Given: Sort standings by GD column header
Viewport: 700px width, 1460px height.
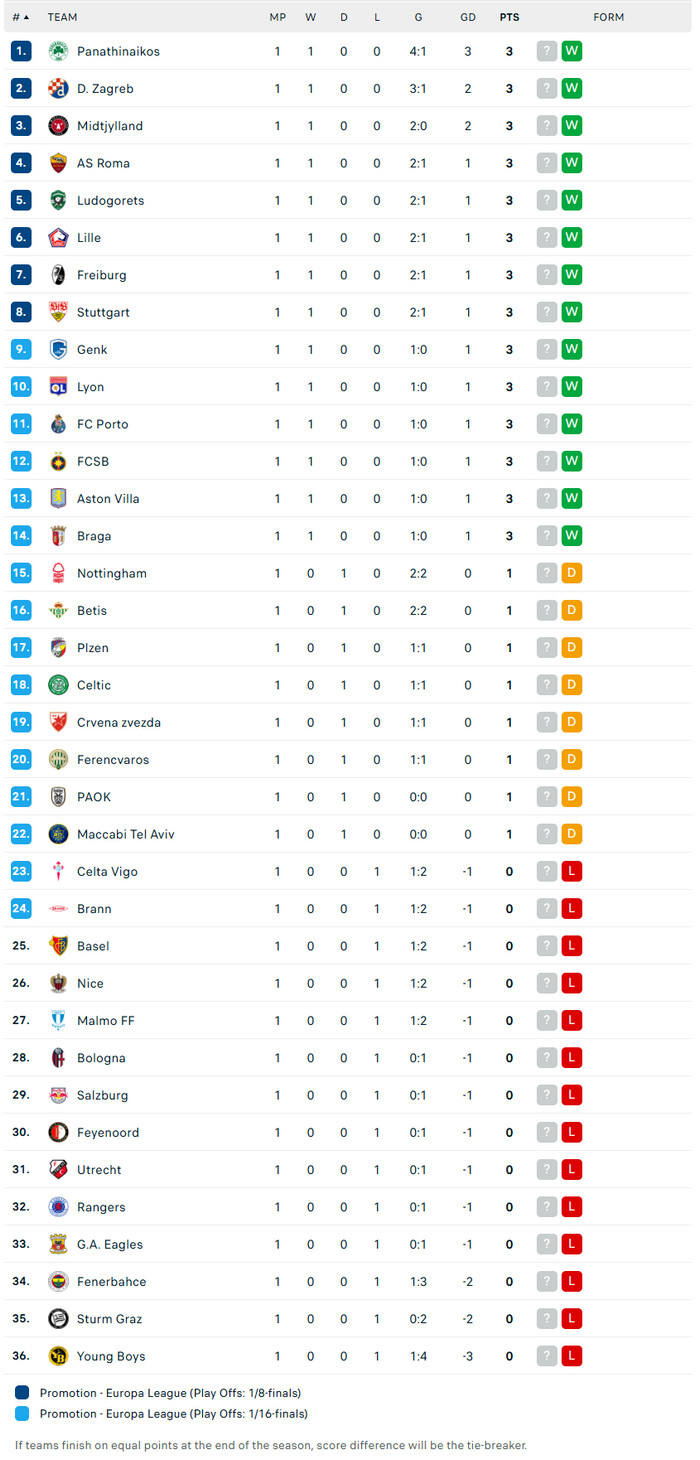Looking at the screenshot, I should point(468,17).
